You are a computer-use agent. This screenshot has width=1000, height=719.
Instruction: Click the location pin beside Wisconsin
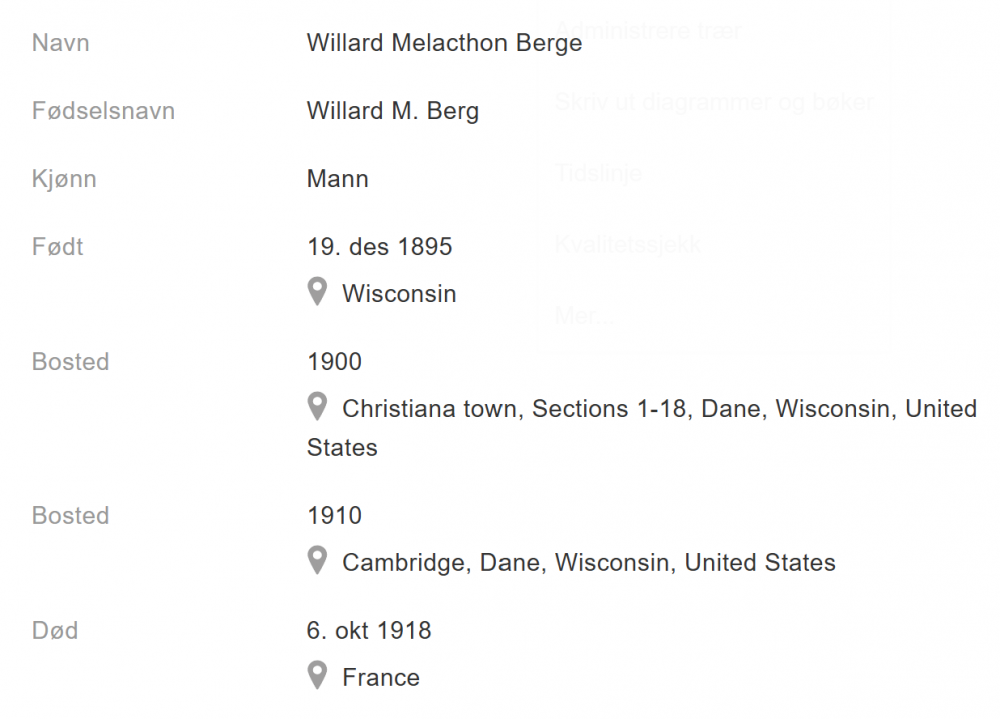pyautogui.click(x=317, y=292)
